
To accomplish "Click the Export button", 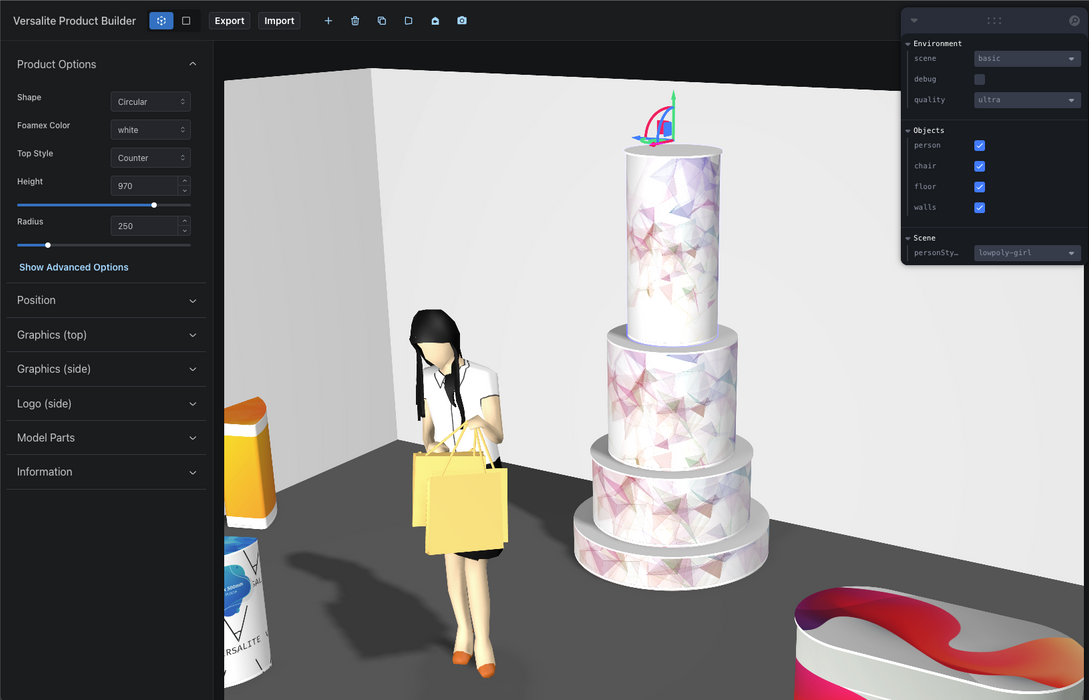I will 229,21.
